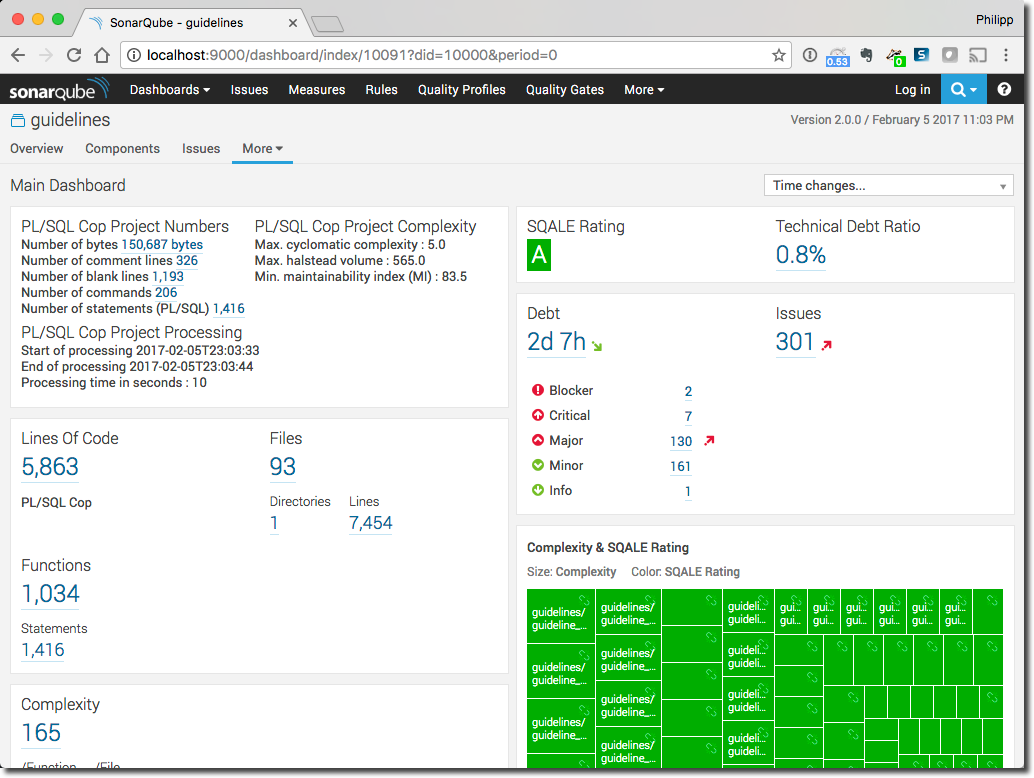Open the 0.8% technical debt ratio
Image resolution: width=1034 pixels, height=778 pixels.
tap(801, 255)
